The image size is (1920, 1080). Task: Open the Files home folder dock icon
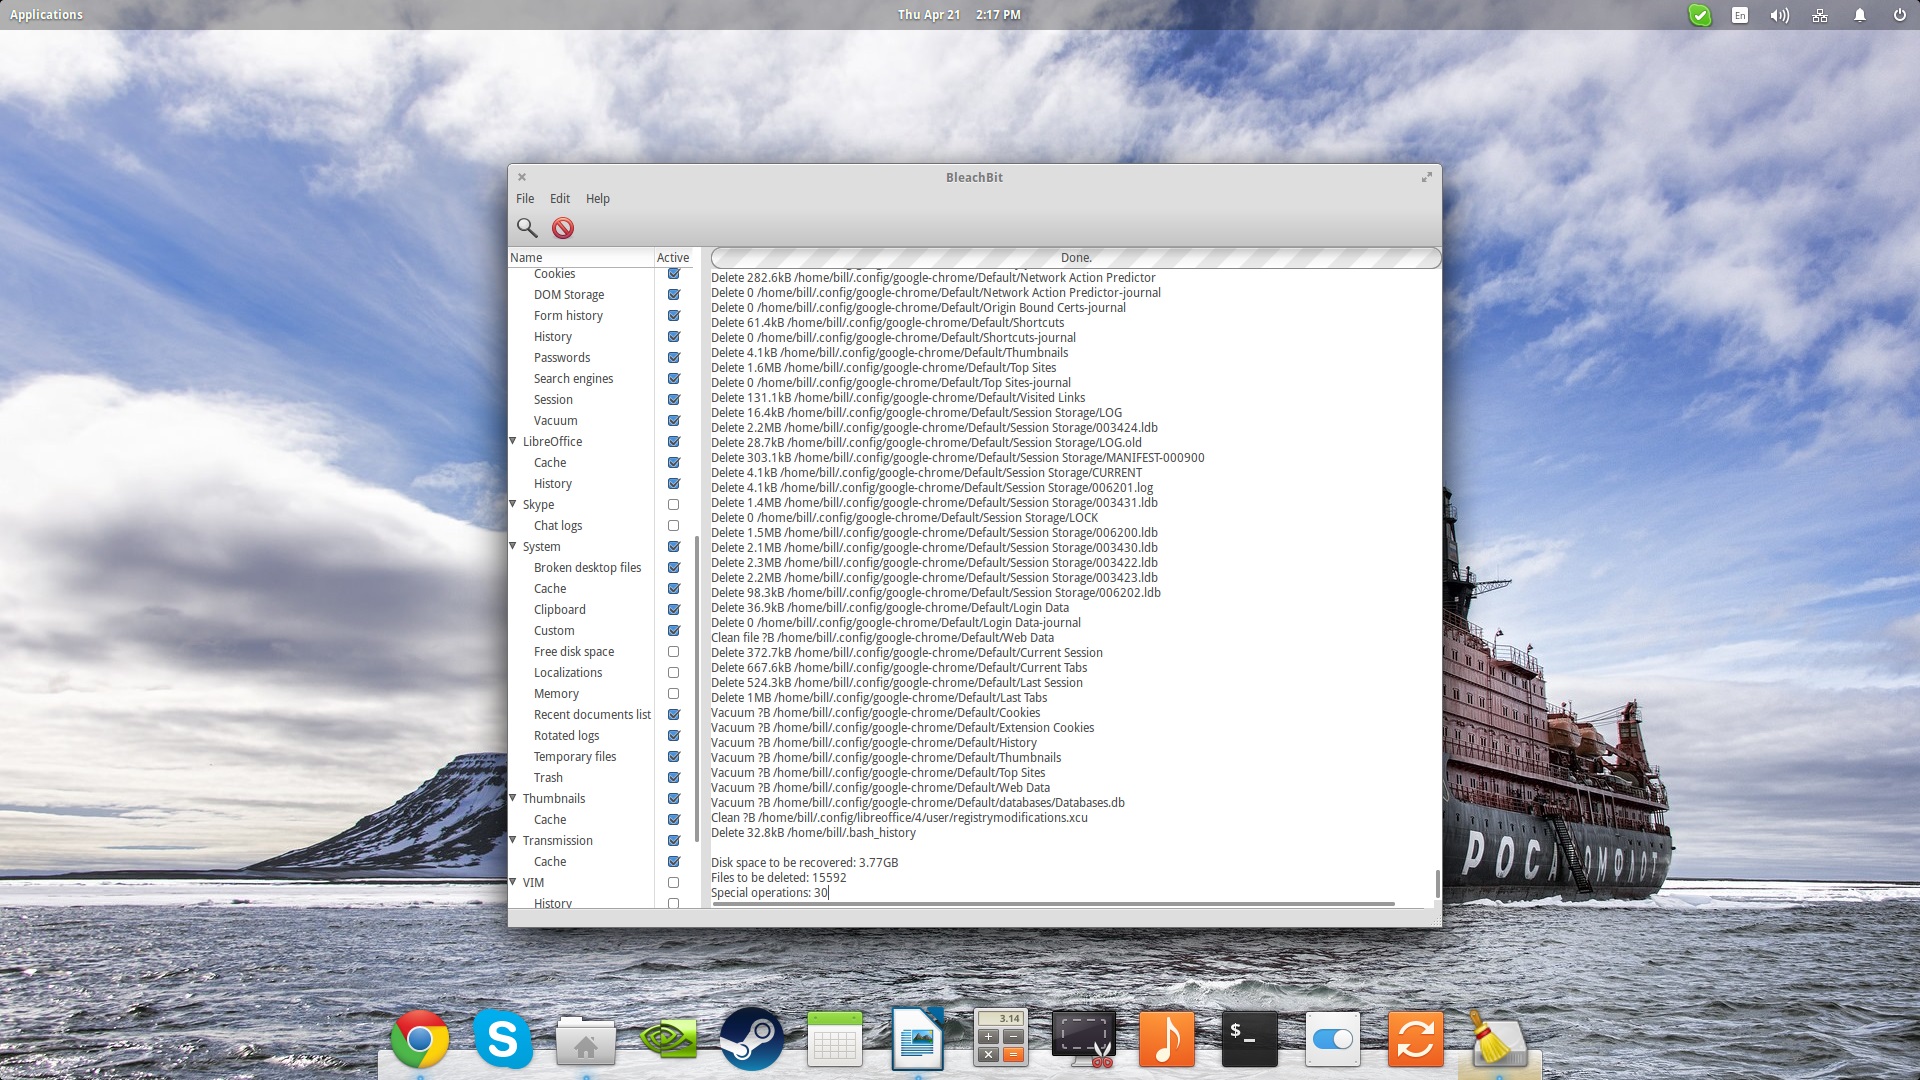click(586, 1040)
